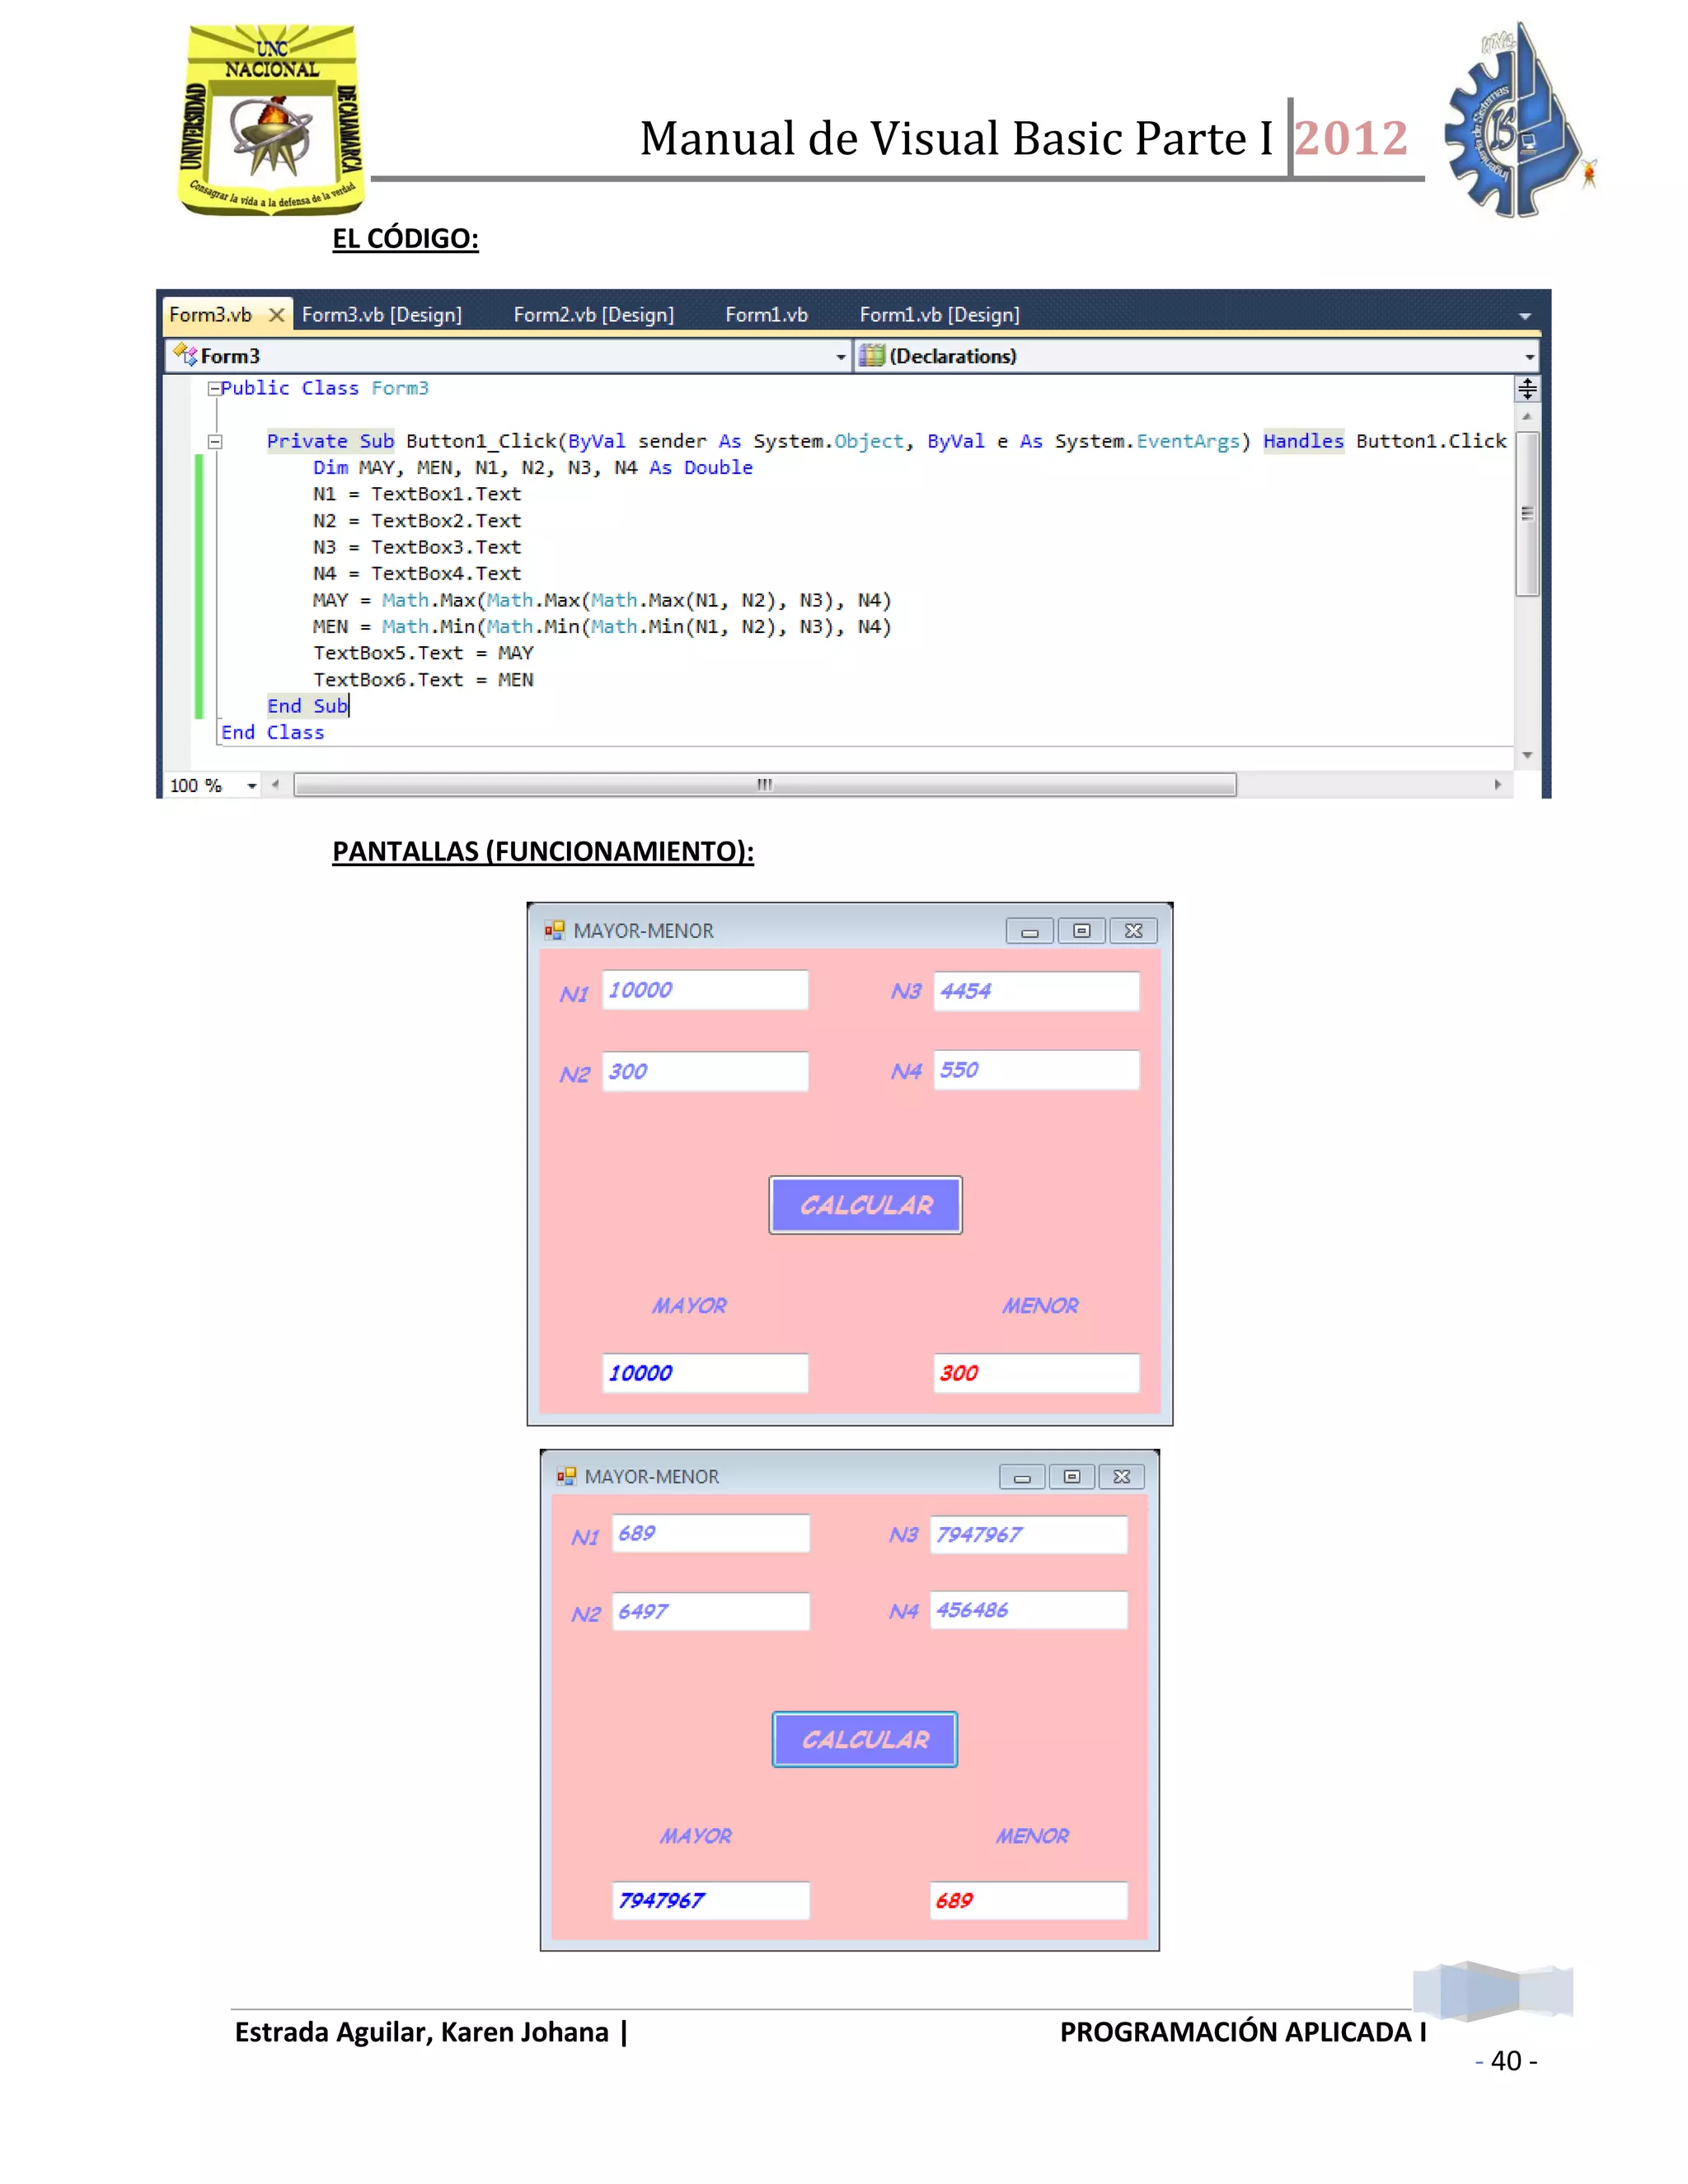Viewport: 1688px width, 2184px height.
Task: Maximize the first MAYOR-MENOR window
Action: 1081,931
